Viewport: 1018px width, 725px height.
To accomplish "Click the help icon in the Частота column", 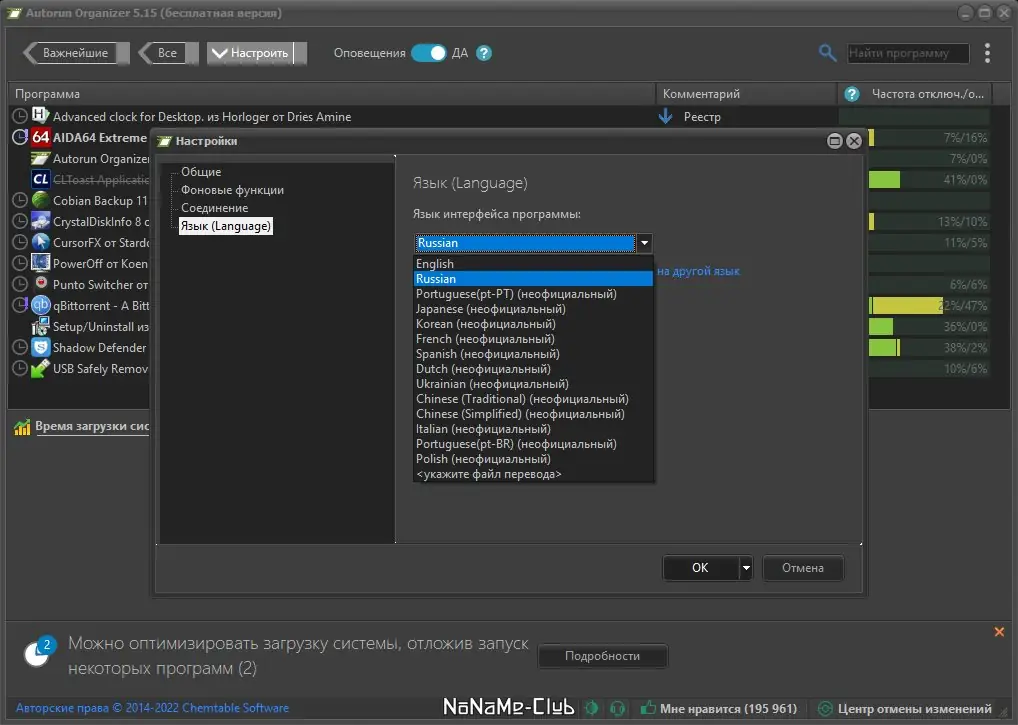I will 852,94.
